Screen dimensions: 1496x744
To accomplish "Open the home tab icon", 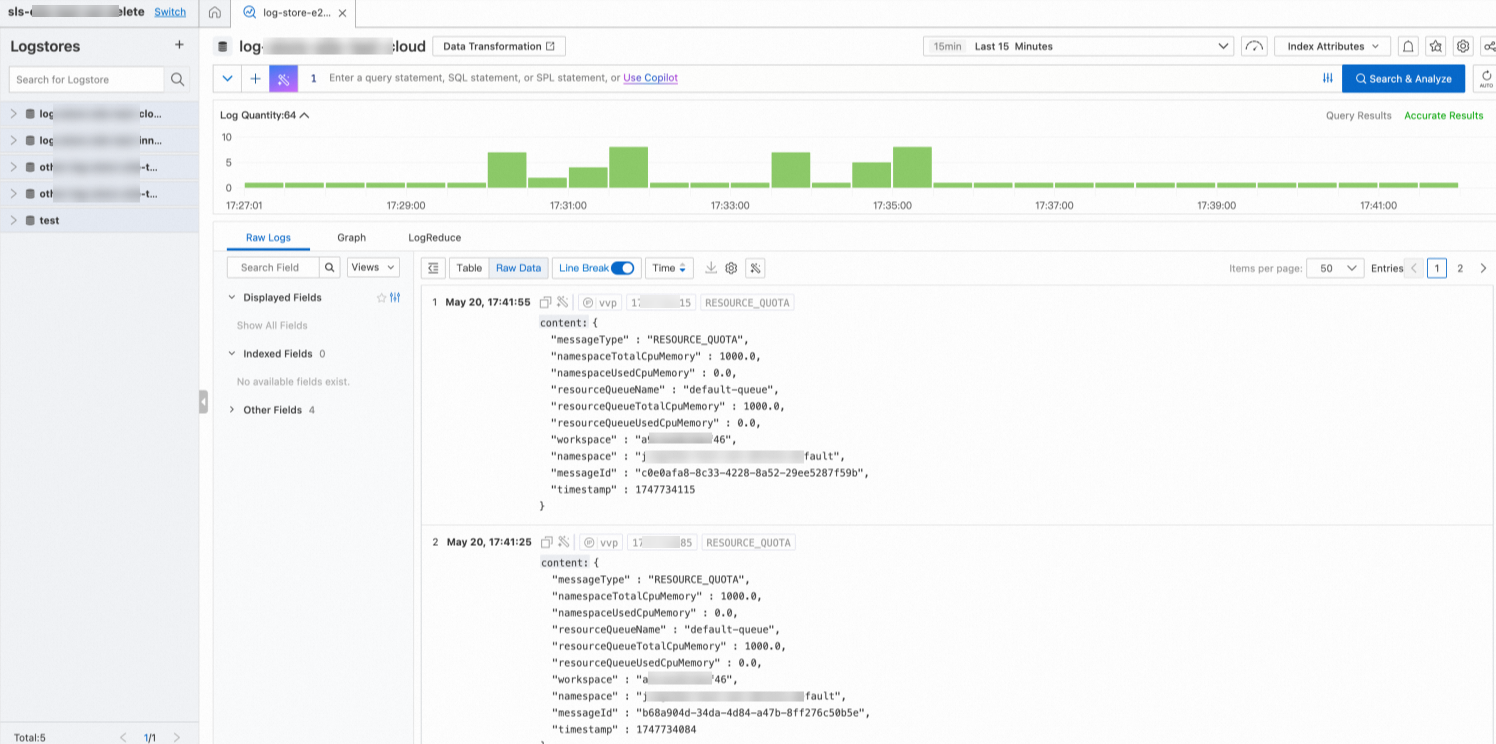I will (214, 13).
